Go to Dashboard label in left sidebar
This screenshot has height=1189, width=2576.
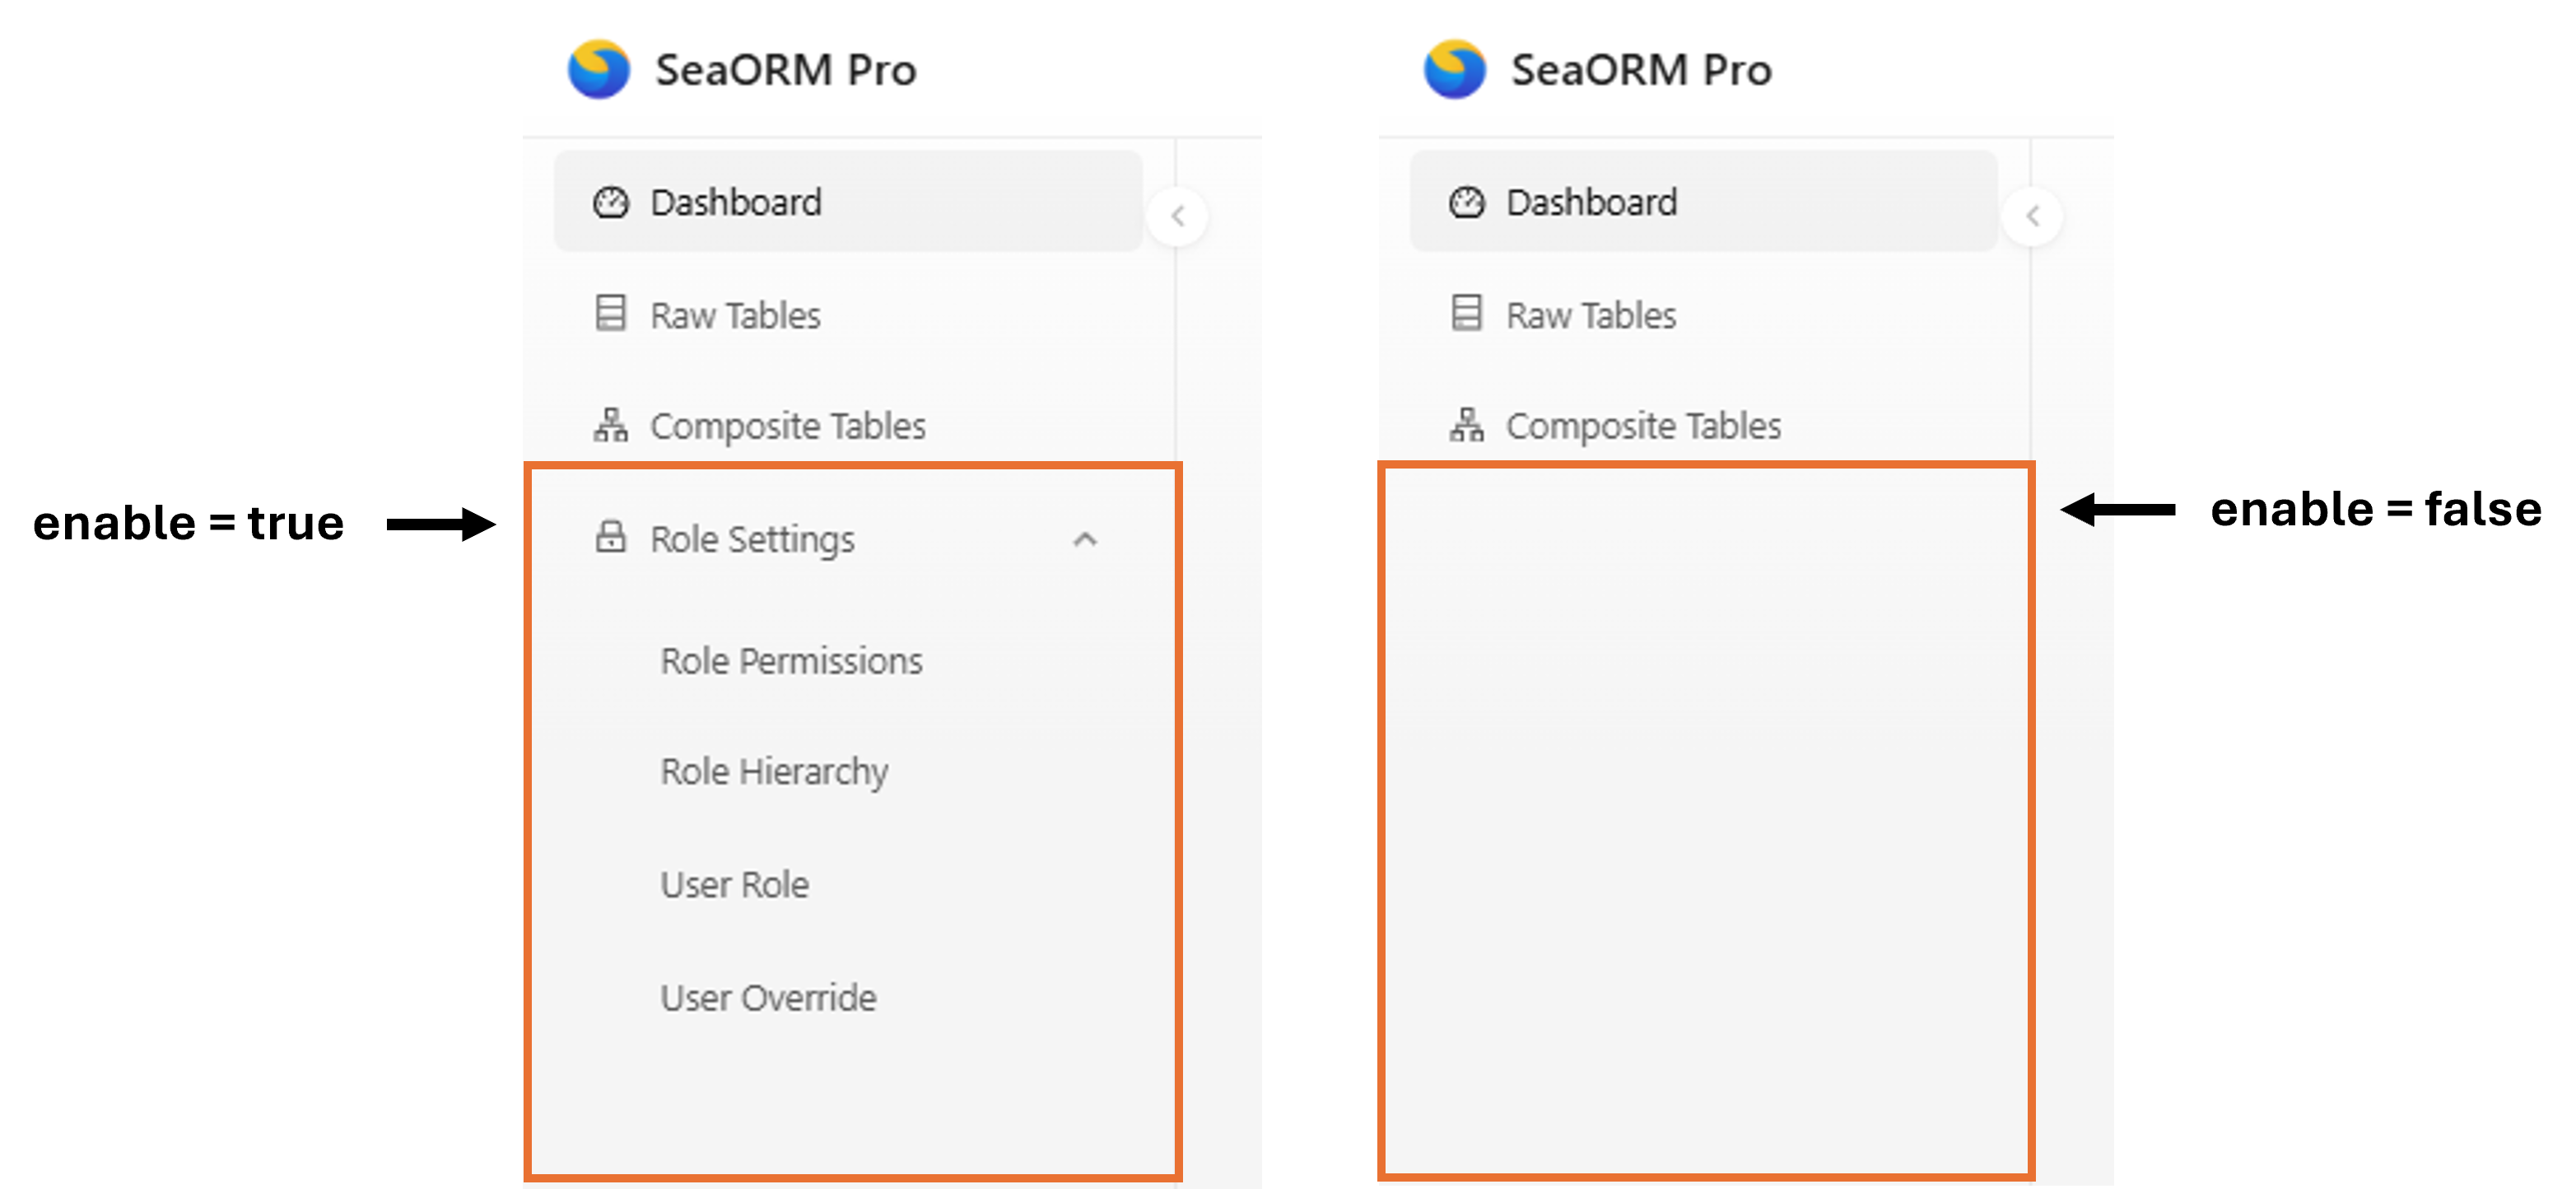pyautogui.click(x=736, y=202)
